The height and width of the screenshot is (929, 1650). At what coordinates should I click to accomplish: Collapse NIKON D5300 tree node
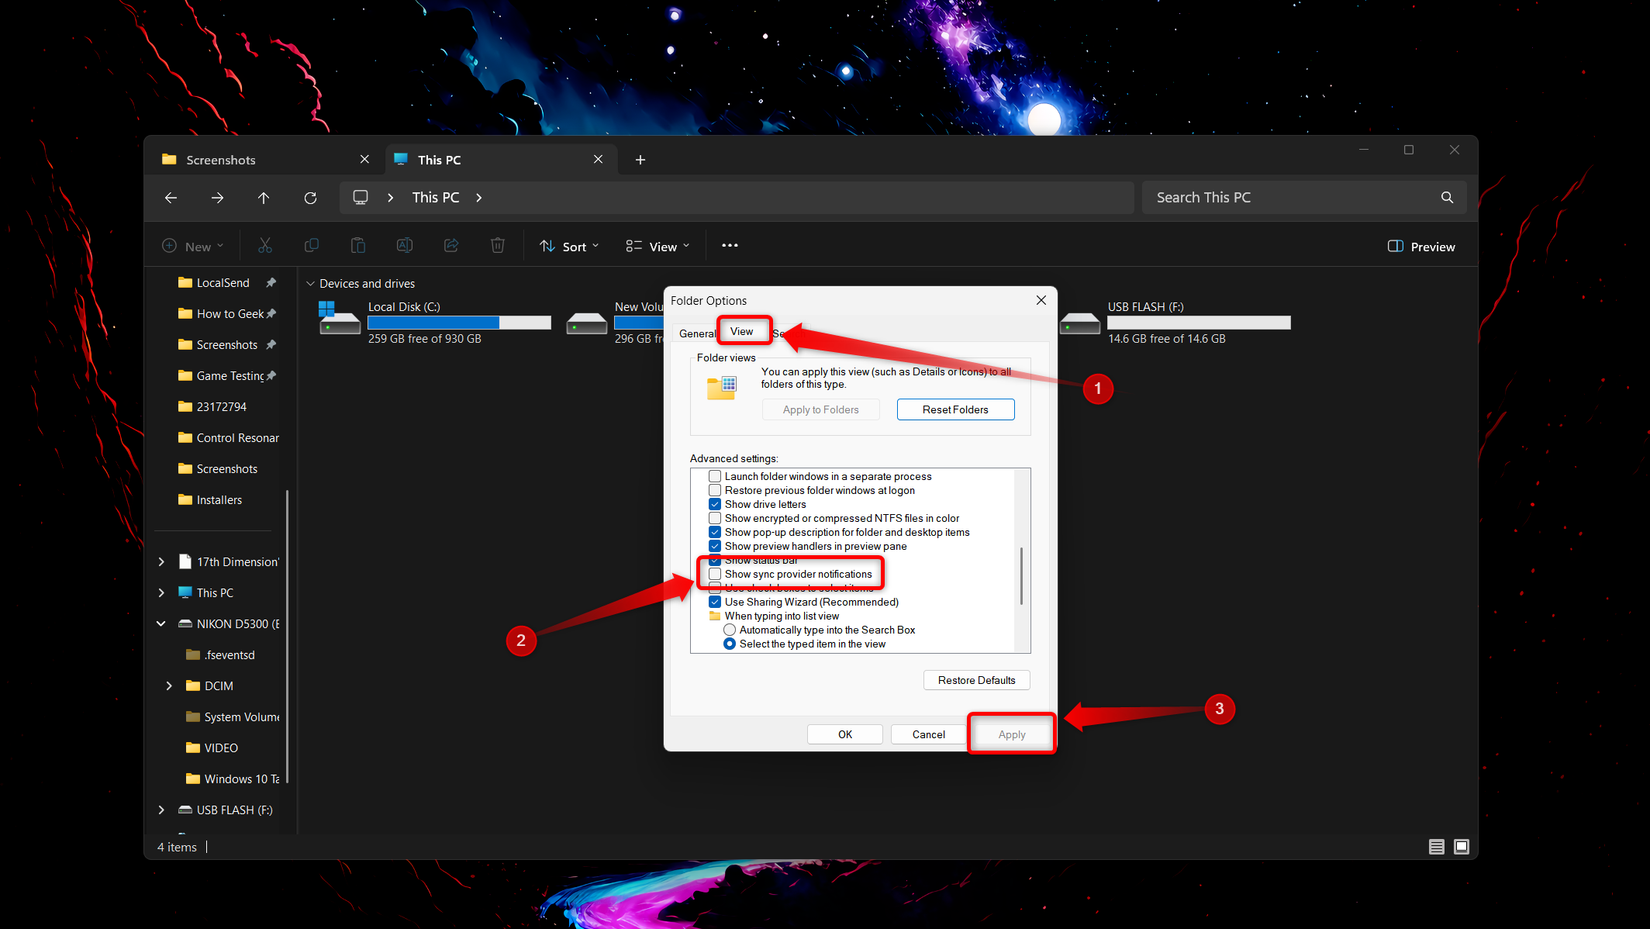click(161, 624)
